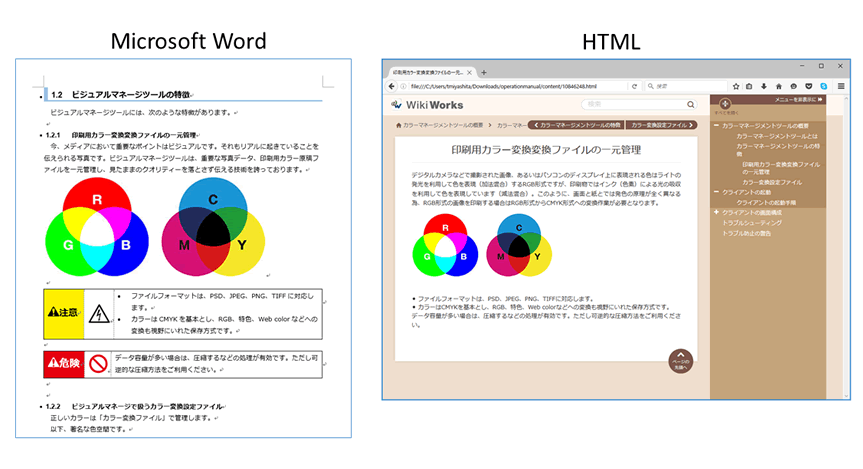Click the site info icon in address bar
This screenshot has width=863, height=469.
(x=403, y=86)
